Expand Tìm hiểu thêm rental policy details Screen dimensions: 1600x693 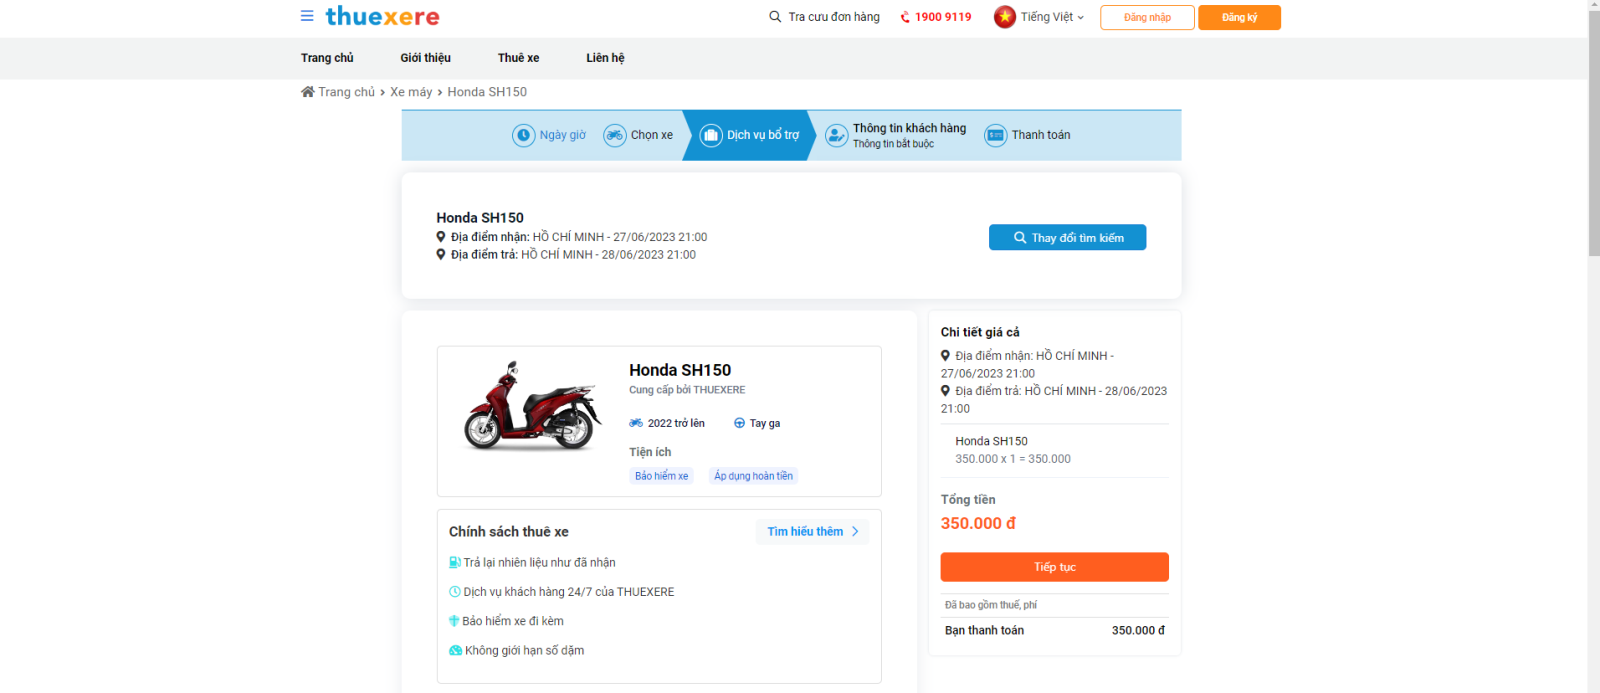point(812,532)
